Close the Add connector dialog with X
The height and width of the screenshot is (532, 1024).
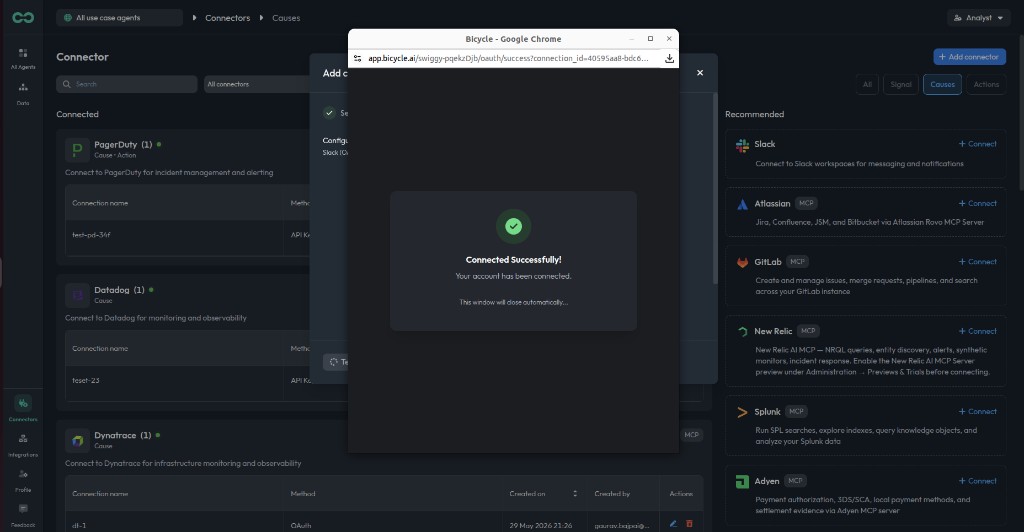[x=700, y=72]
